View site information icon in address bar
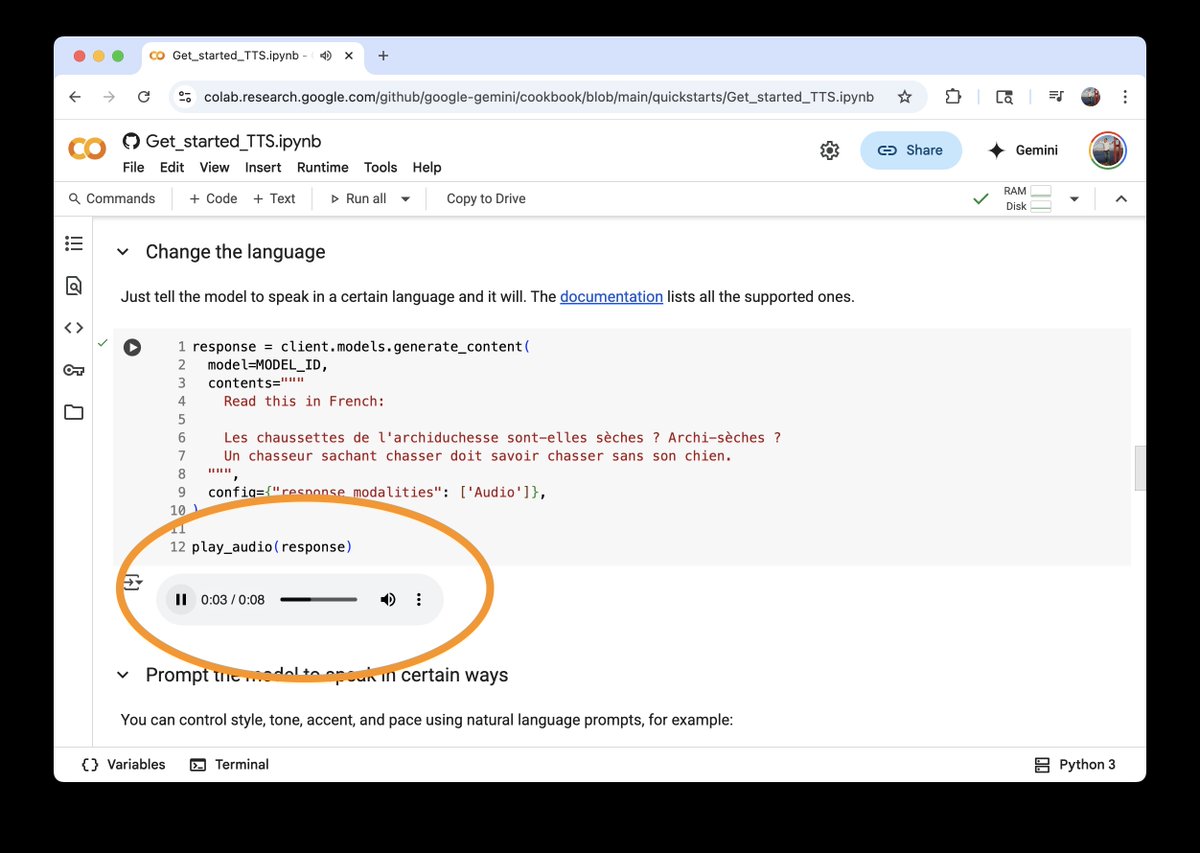The width and height of the screenshot is (1200, 853). click(184, 97)
